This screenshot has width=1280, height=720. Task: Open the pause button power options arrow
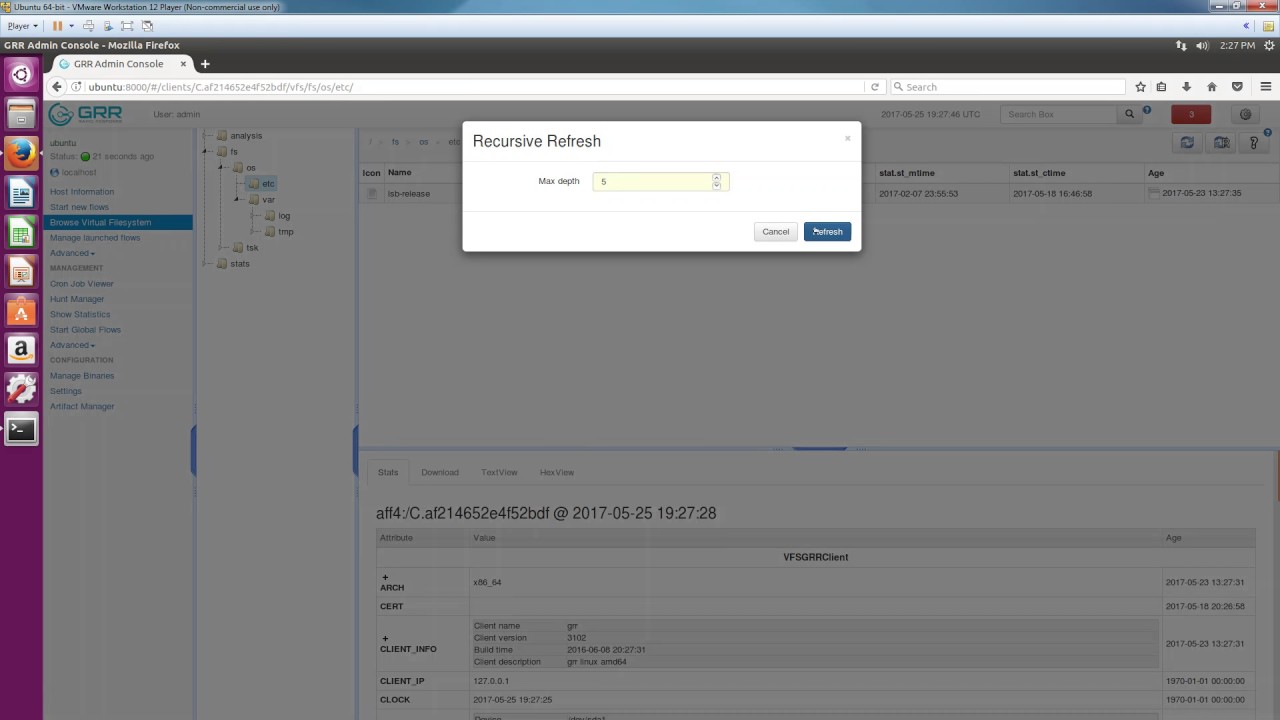[x=71, y=26]
